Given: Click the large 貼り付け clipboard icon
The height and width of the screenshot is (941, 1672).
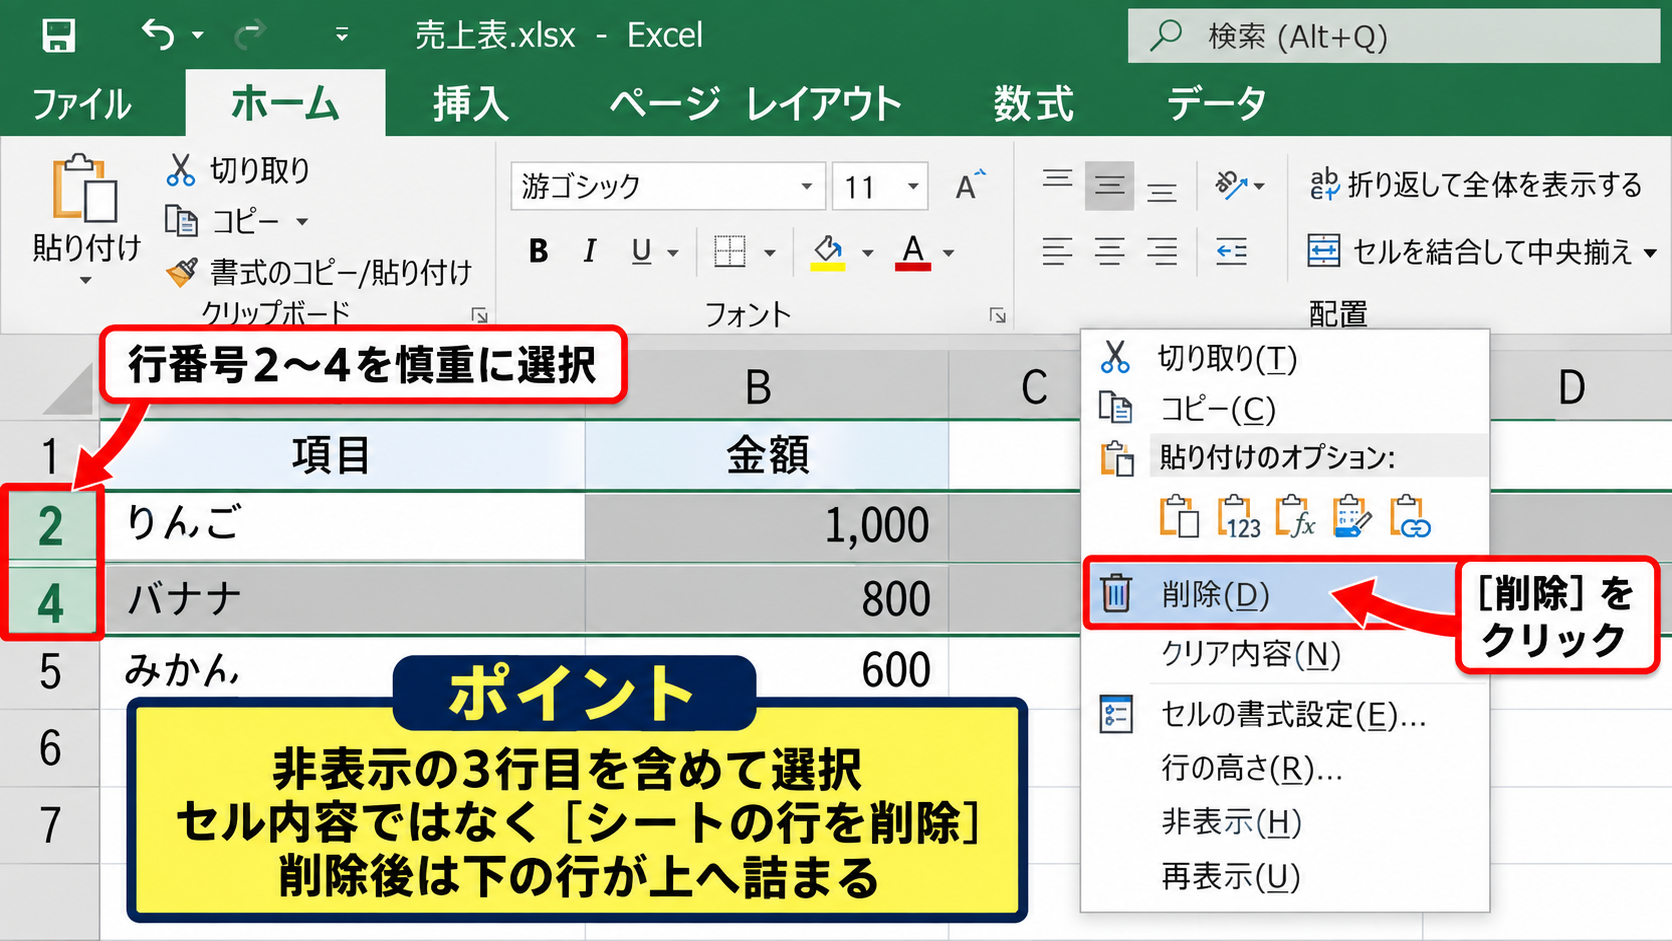Looking at the screenshot, I should pyautogui.click(x=85, y=187).
